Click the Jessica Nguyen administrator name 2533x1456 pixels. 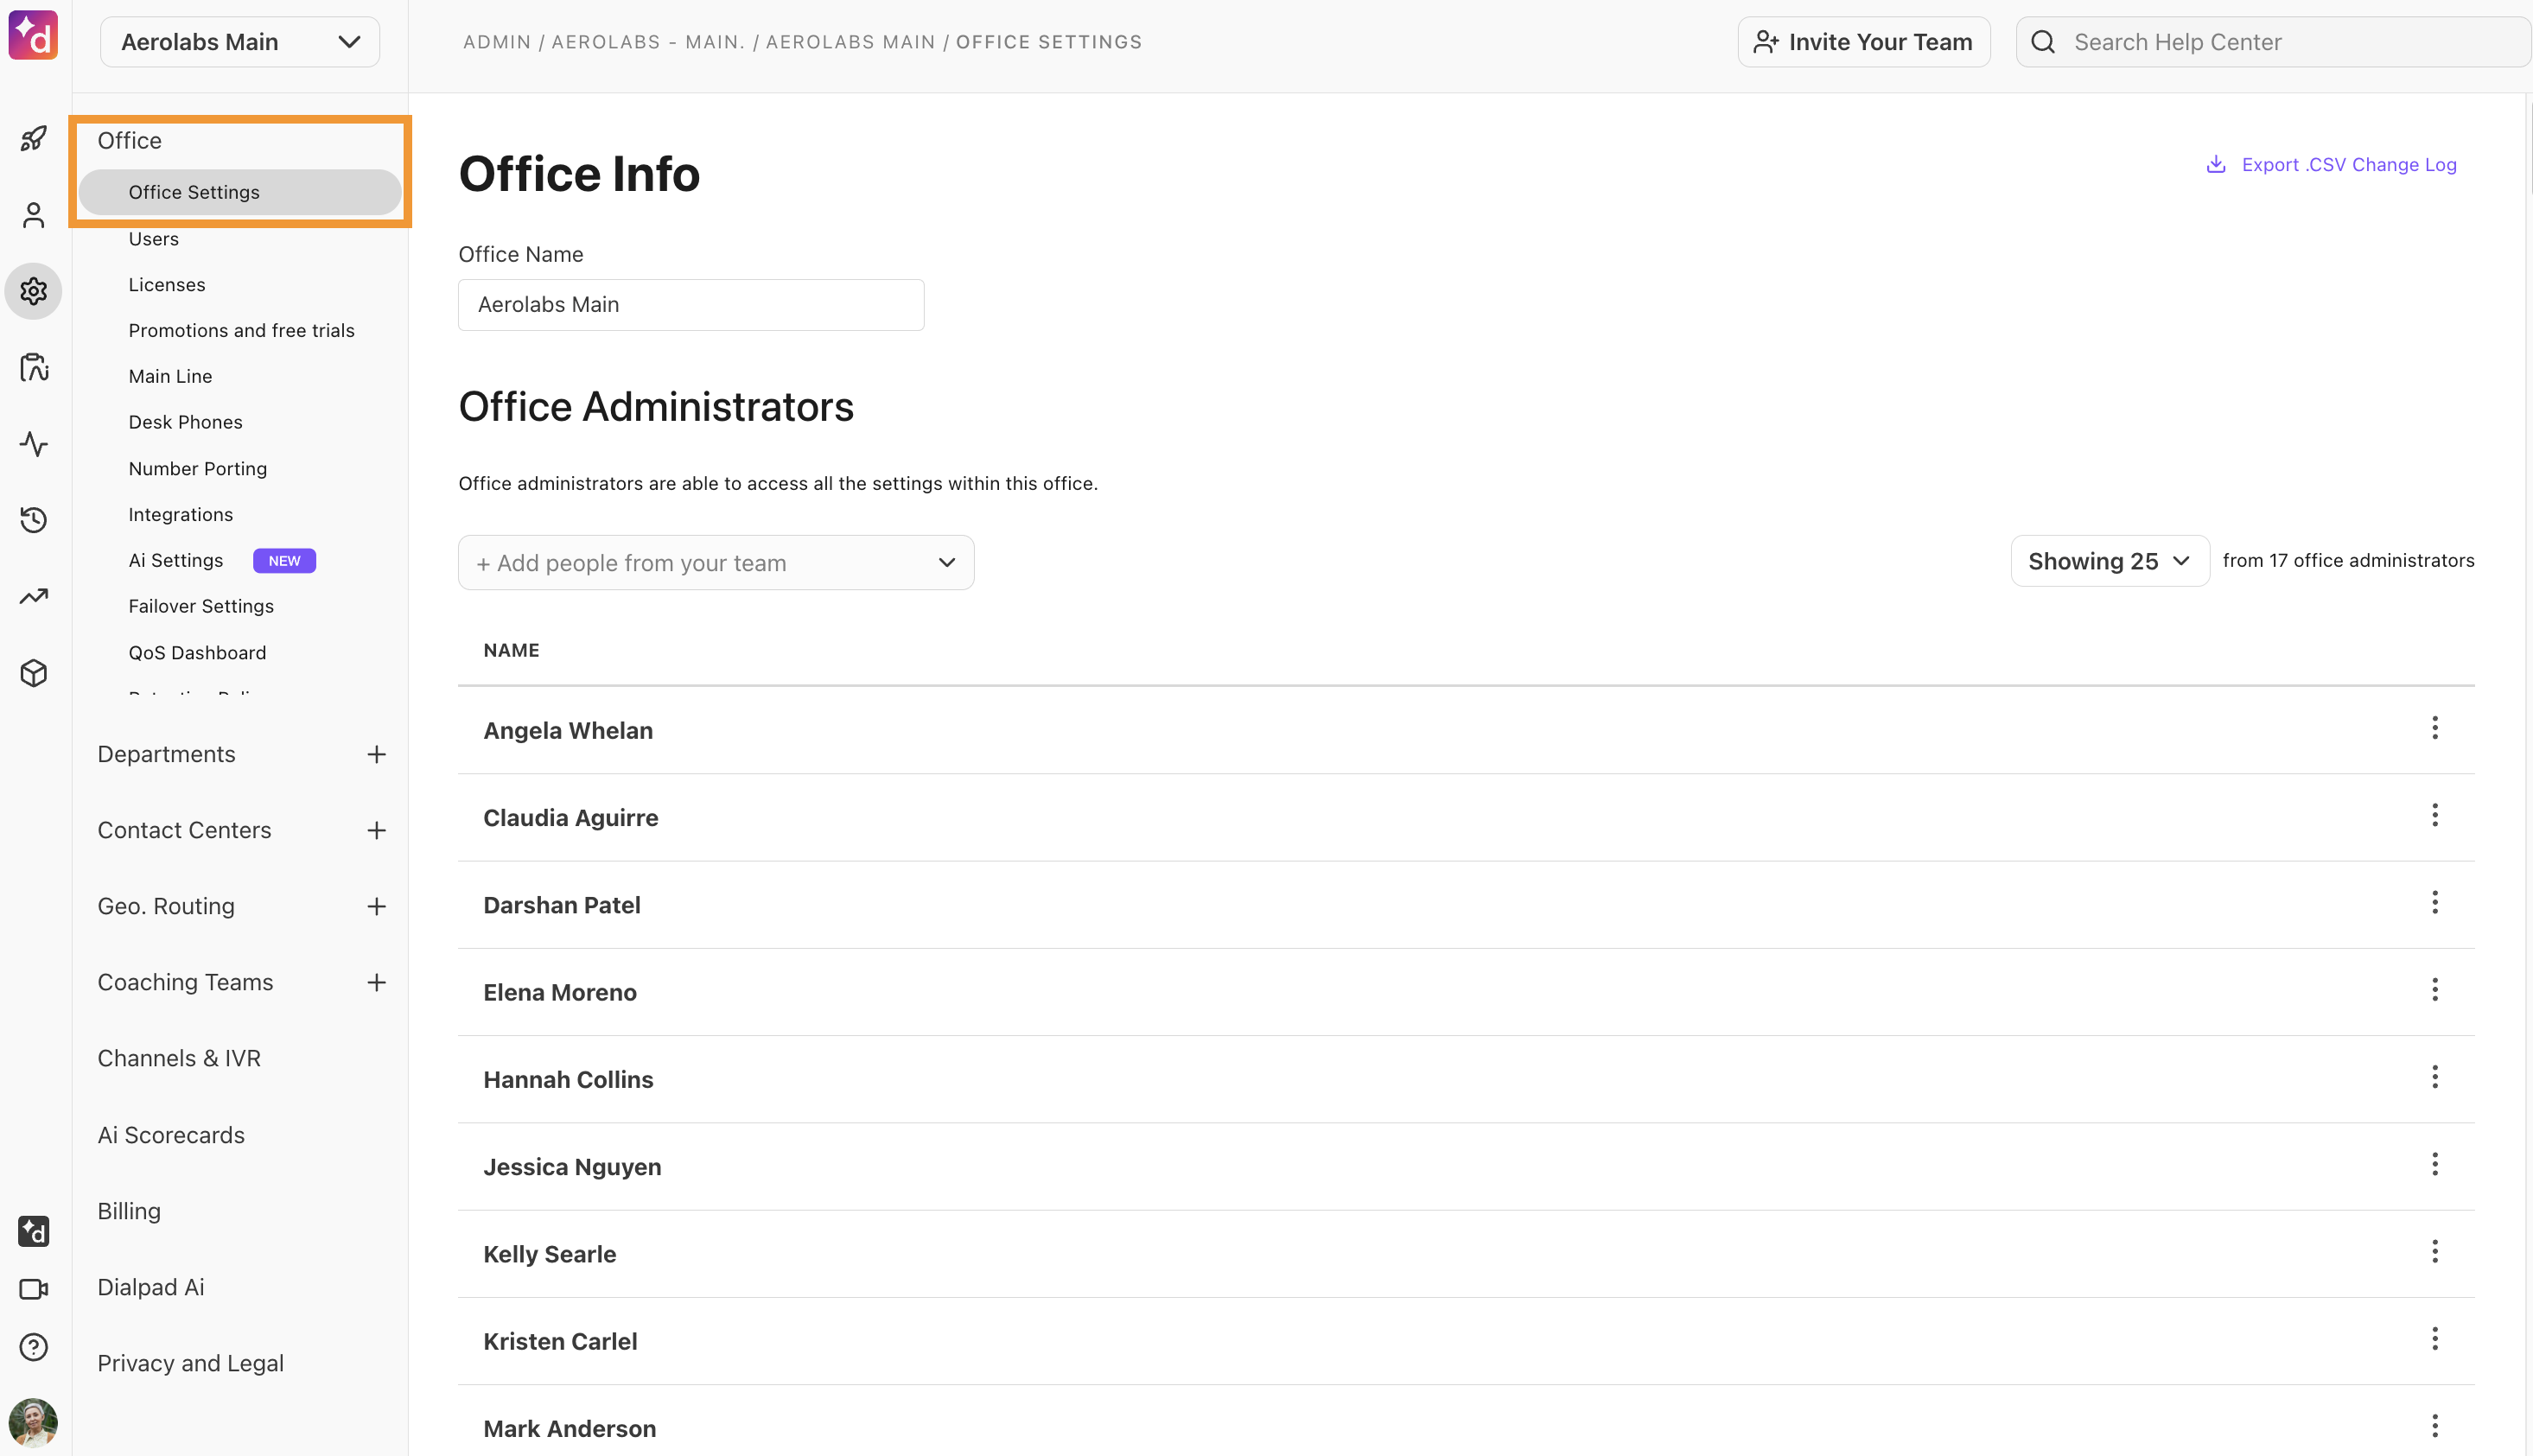(x=572, y=1167)
